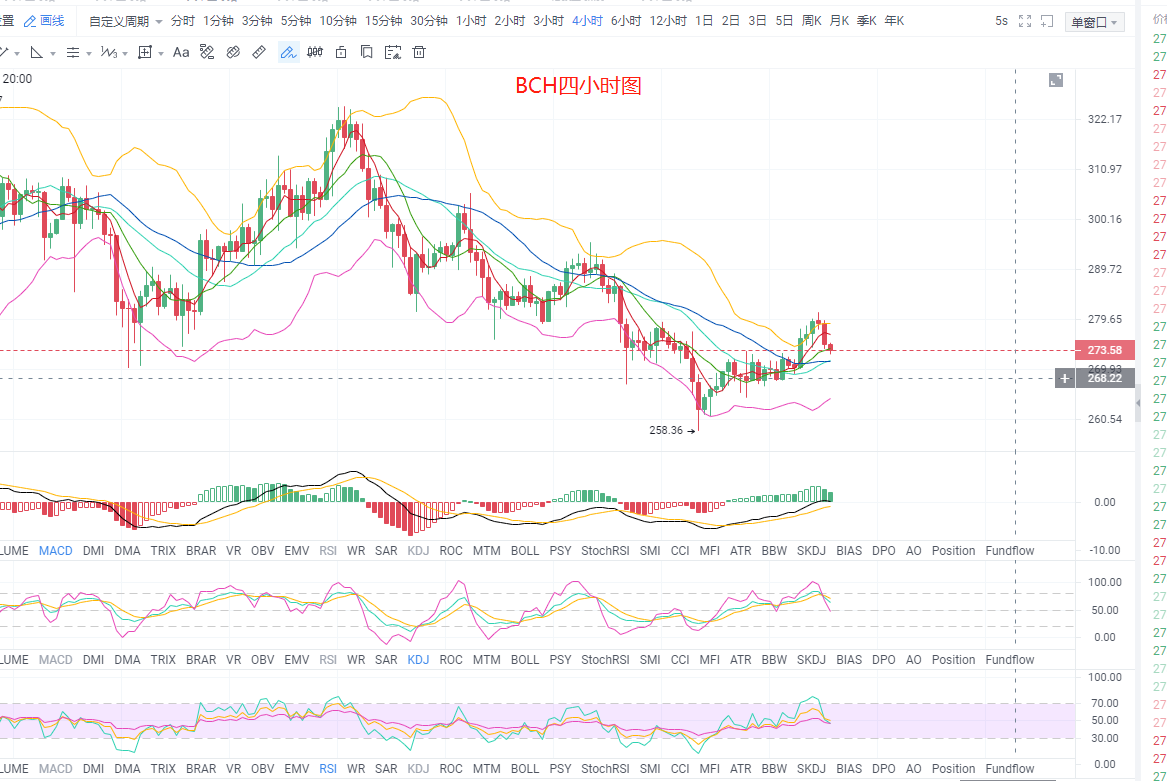Click the candlestick pattern icon in drawing toolbar
The height and width of the screenshot is (781, 1167).
tap(314, 52)
